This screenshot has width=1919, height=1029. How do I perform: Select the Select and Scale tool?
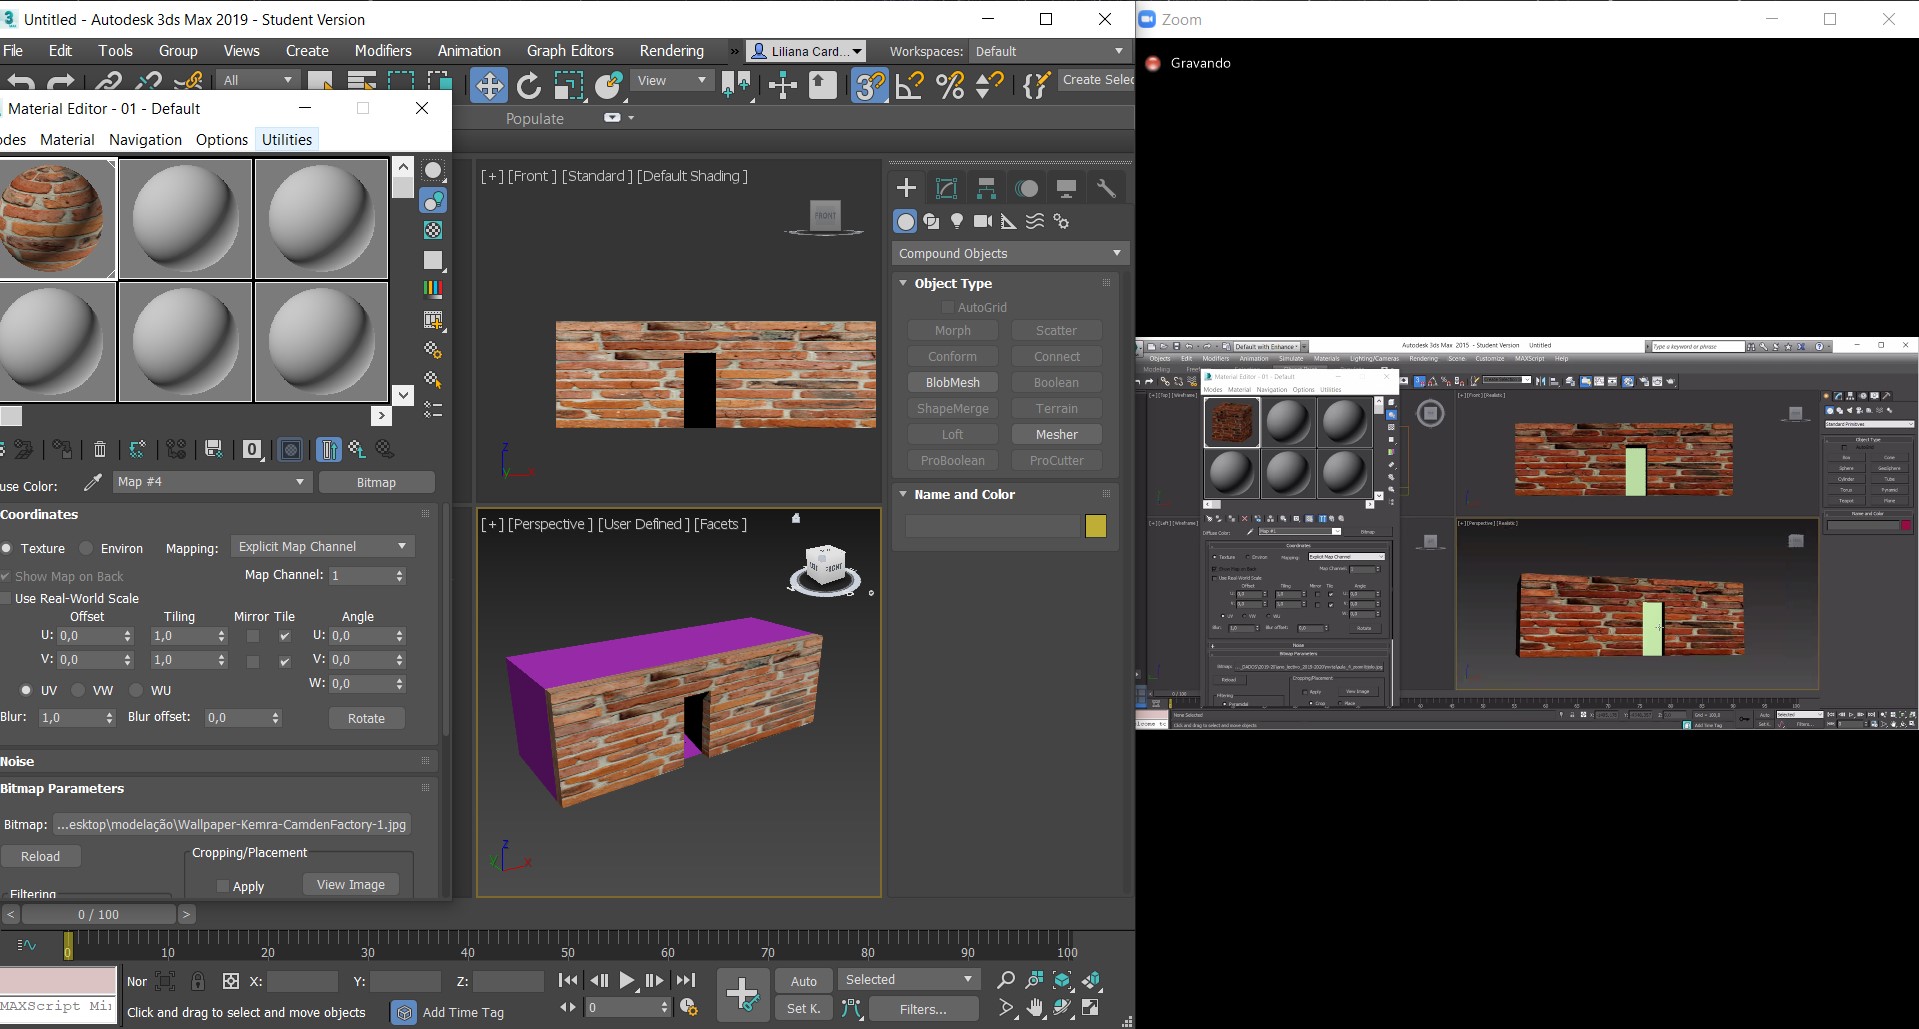tap(569, 86)
